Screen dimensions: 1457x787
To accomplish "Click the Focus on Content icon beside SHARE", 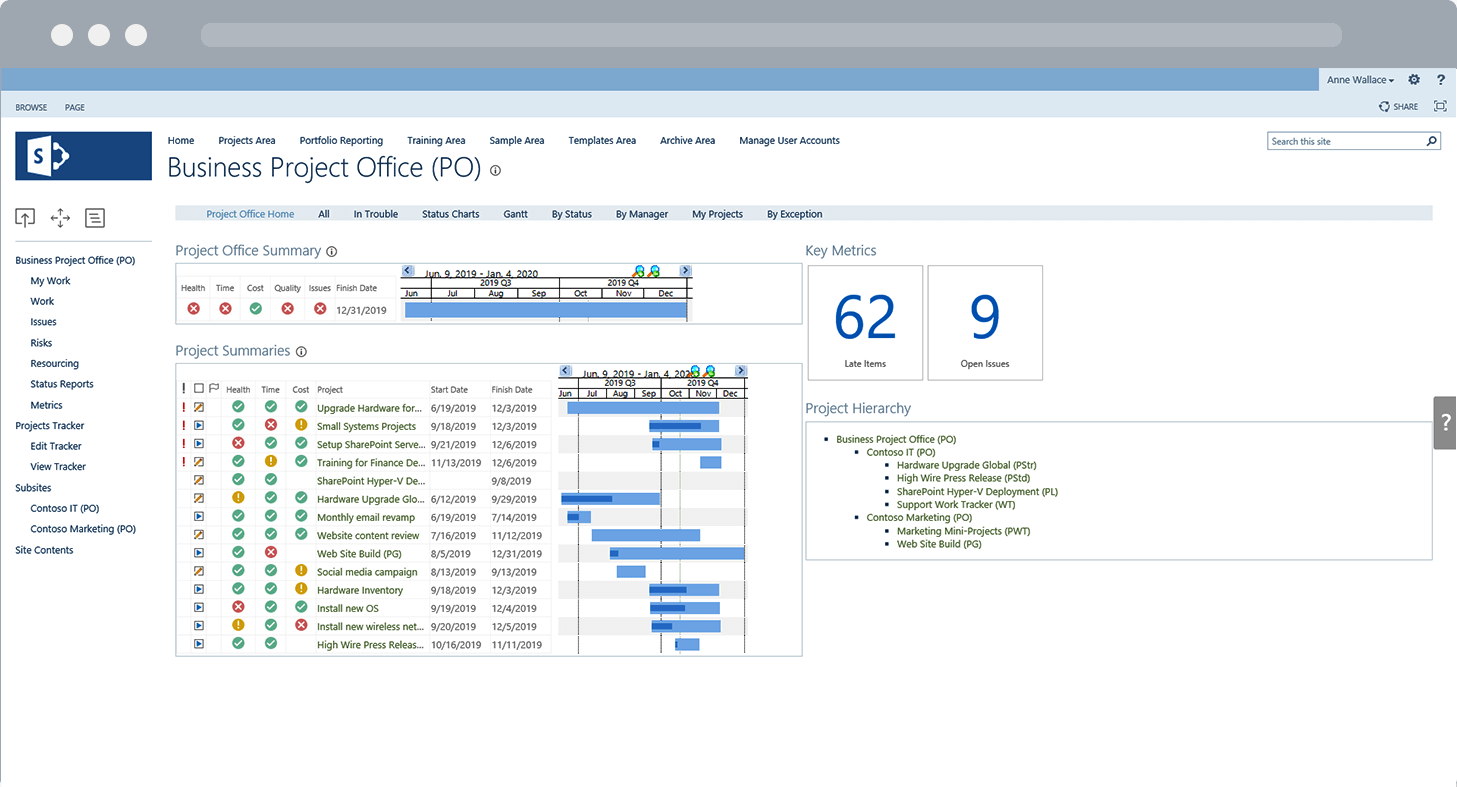I will (1440, 106).
